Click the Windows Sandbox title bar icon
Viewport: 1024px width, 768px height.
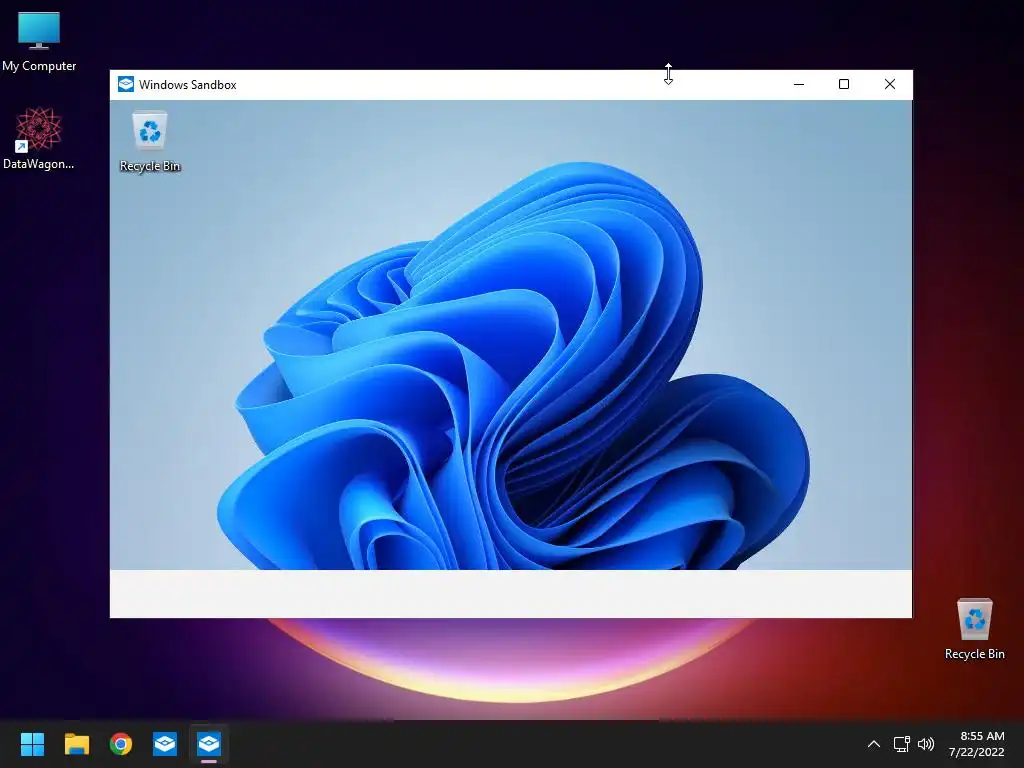pyautogui.click(x=126, y=84)
